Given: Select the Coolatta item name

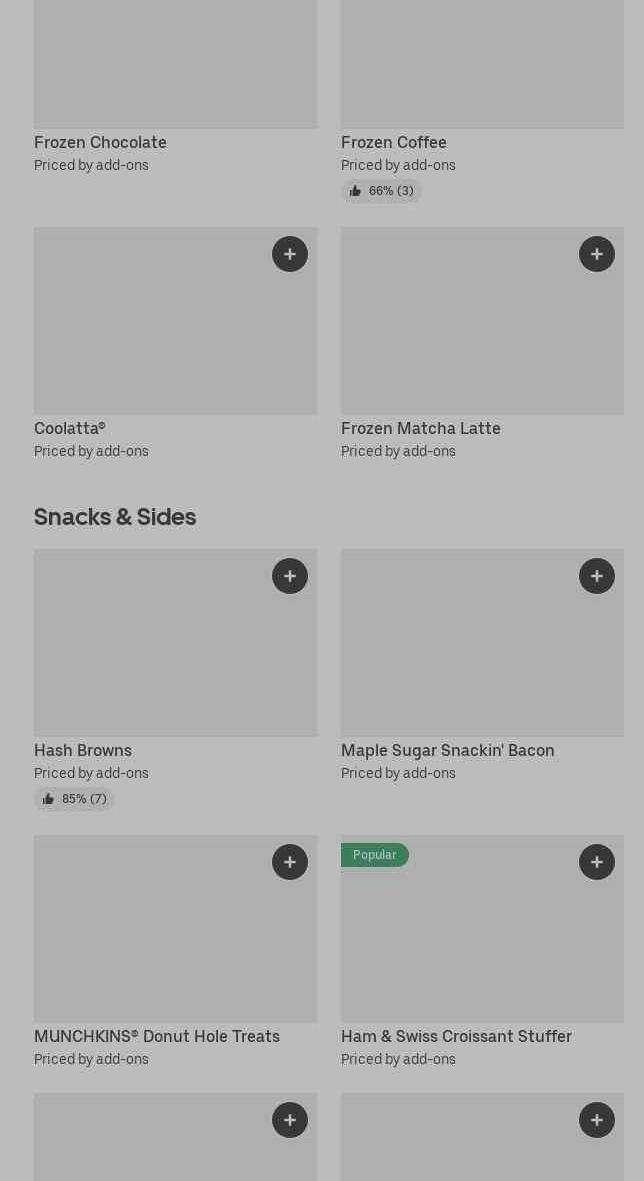Looking at the screenshot, I should tap(69, 428).
